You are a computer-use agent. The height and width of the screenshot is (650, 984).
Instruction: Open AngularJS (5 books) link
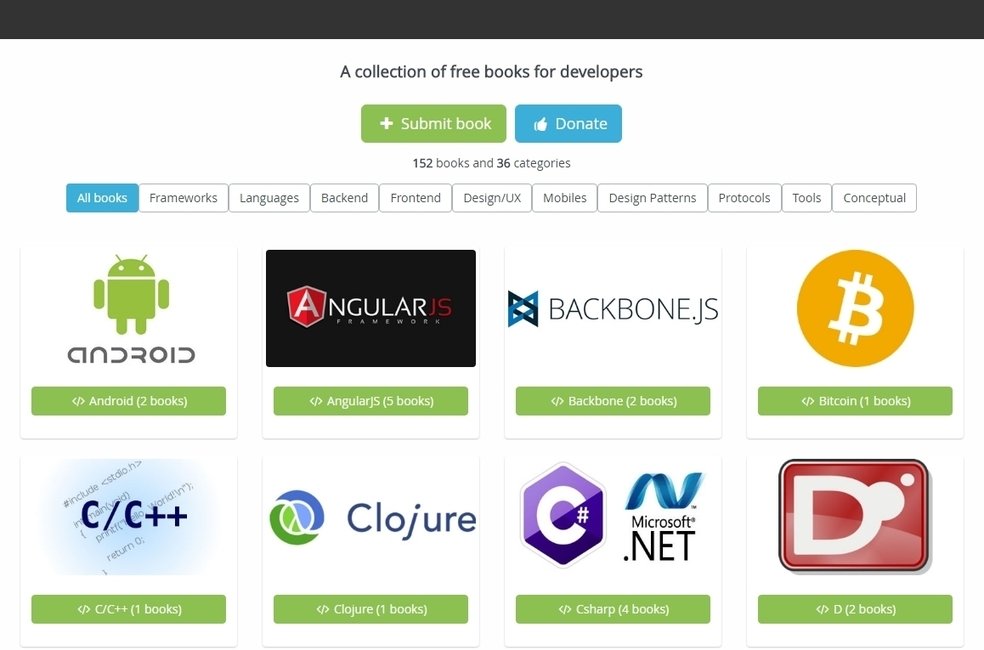point(370,400)
